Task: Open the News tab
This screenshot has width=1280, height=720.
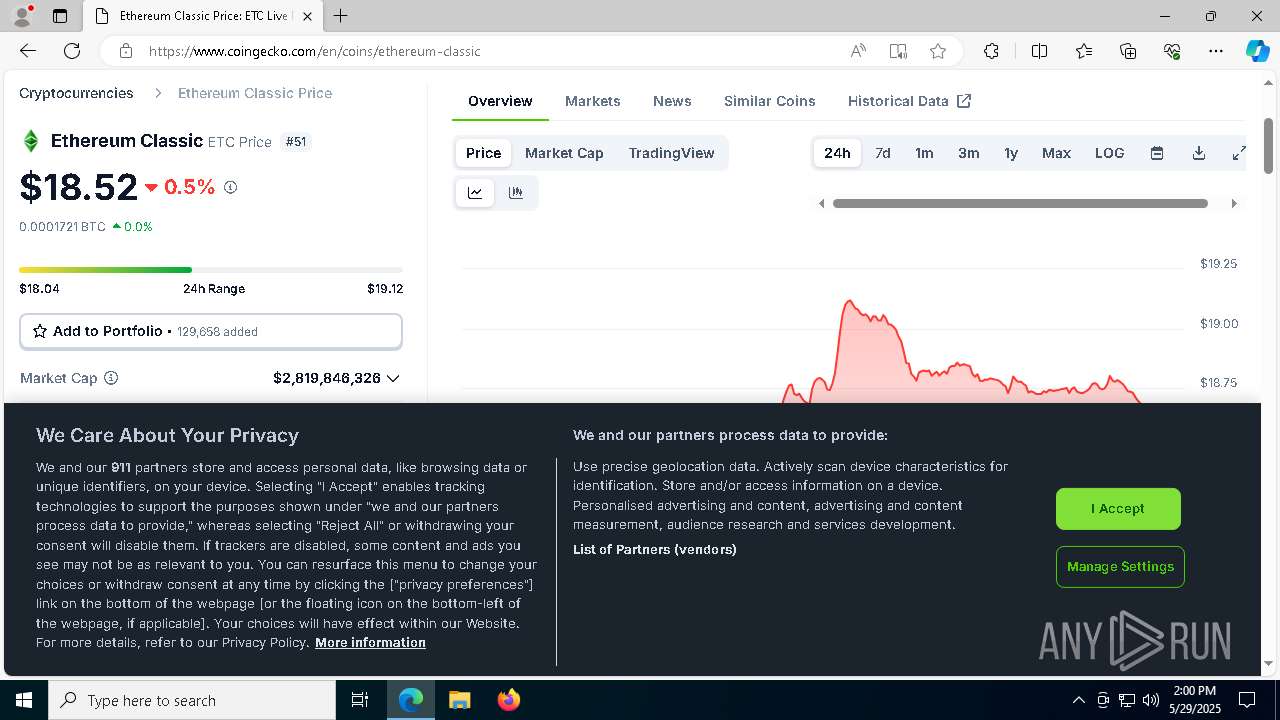Action: click(672, 101)
